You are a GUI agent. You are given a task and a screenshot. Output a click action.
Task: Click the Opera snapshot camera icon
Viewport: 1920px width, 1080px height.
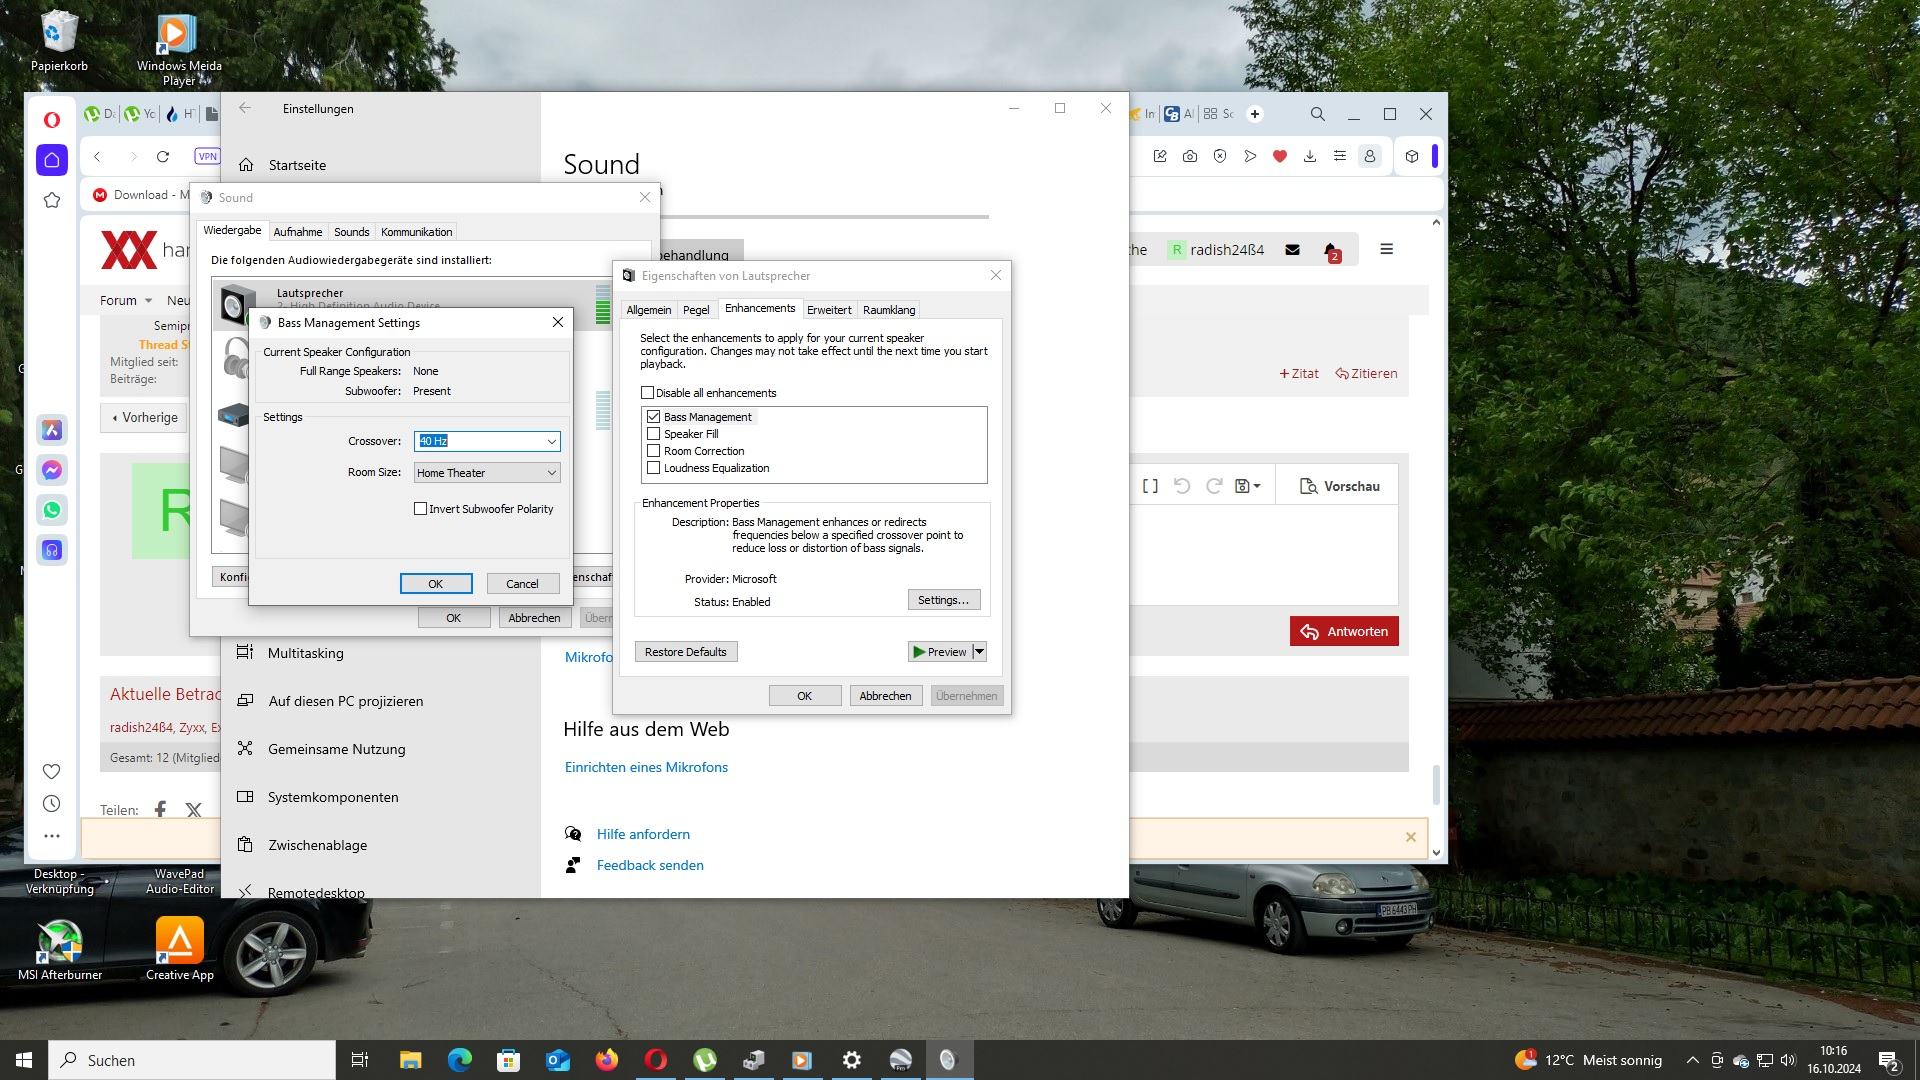point(1190,156)
